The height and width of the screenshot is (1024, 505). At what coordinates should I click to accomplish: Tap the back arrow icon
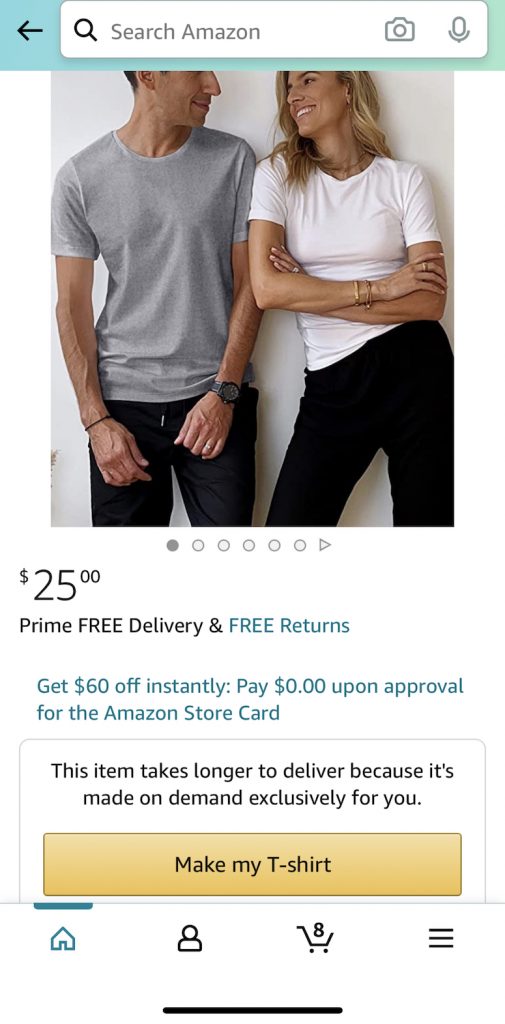point(30,31)
